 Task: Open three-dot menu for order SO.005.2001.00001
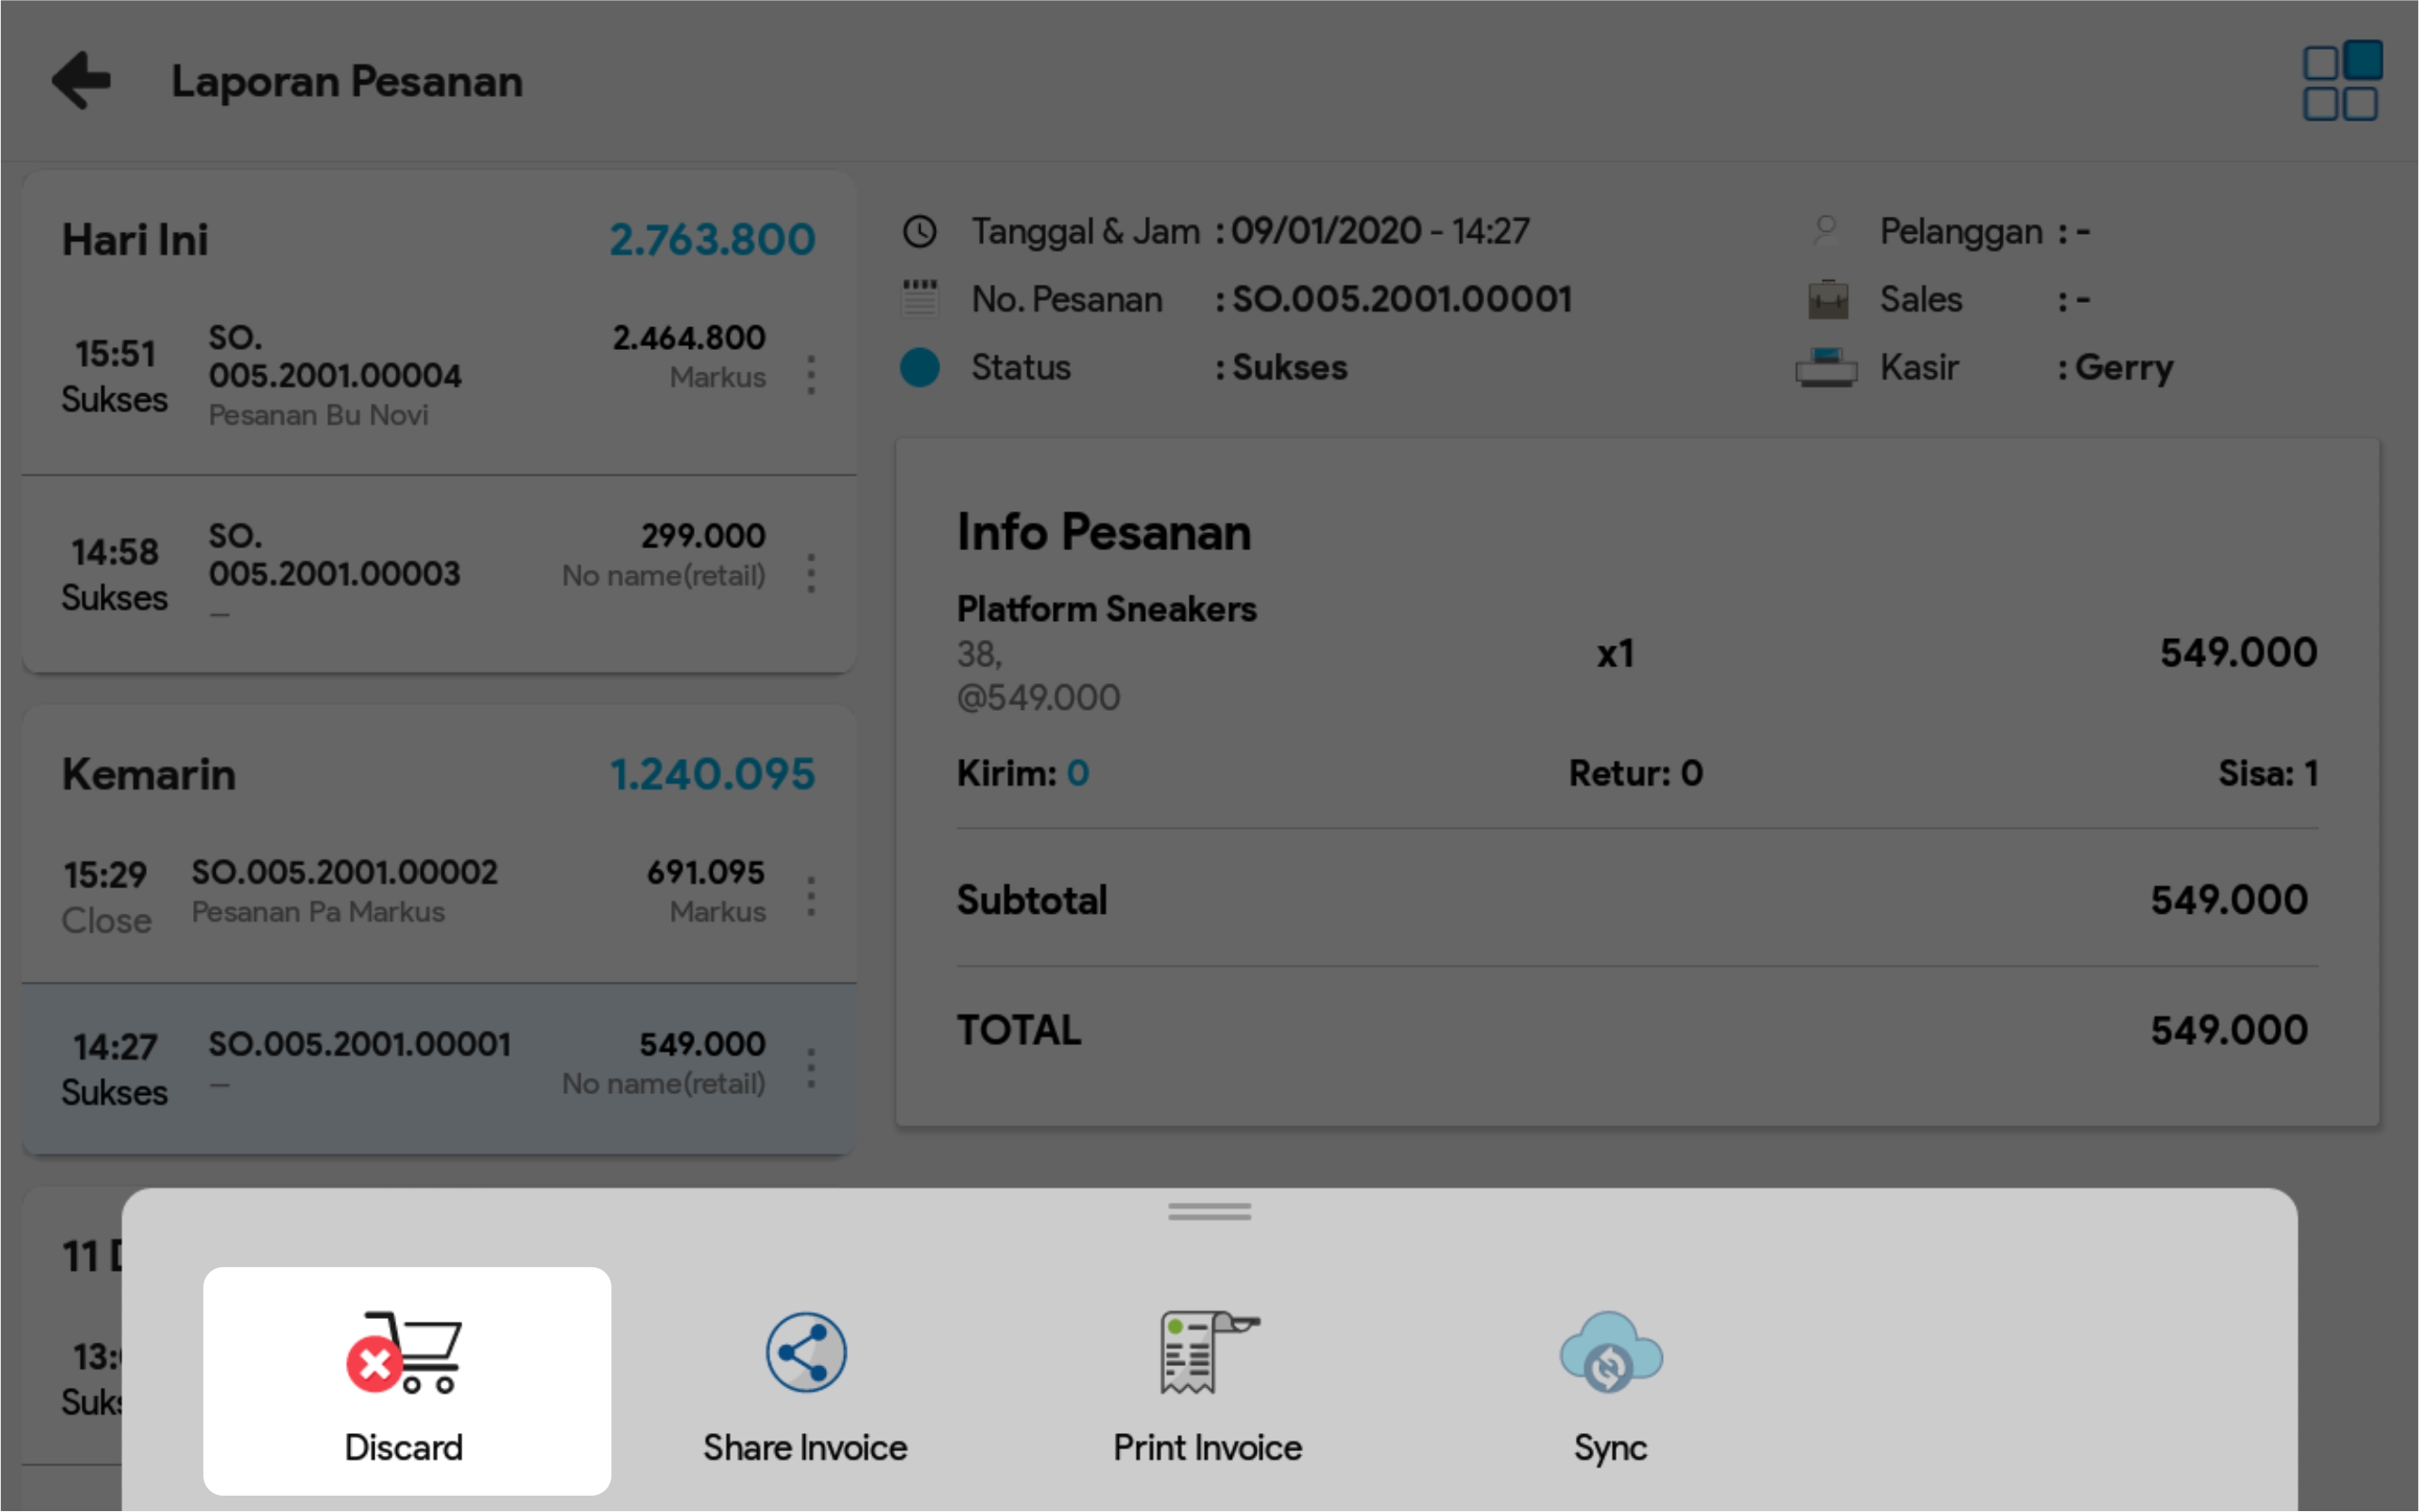pos(811,1068)
